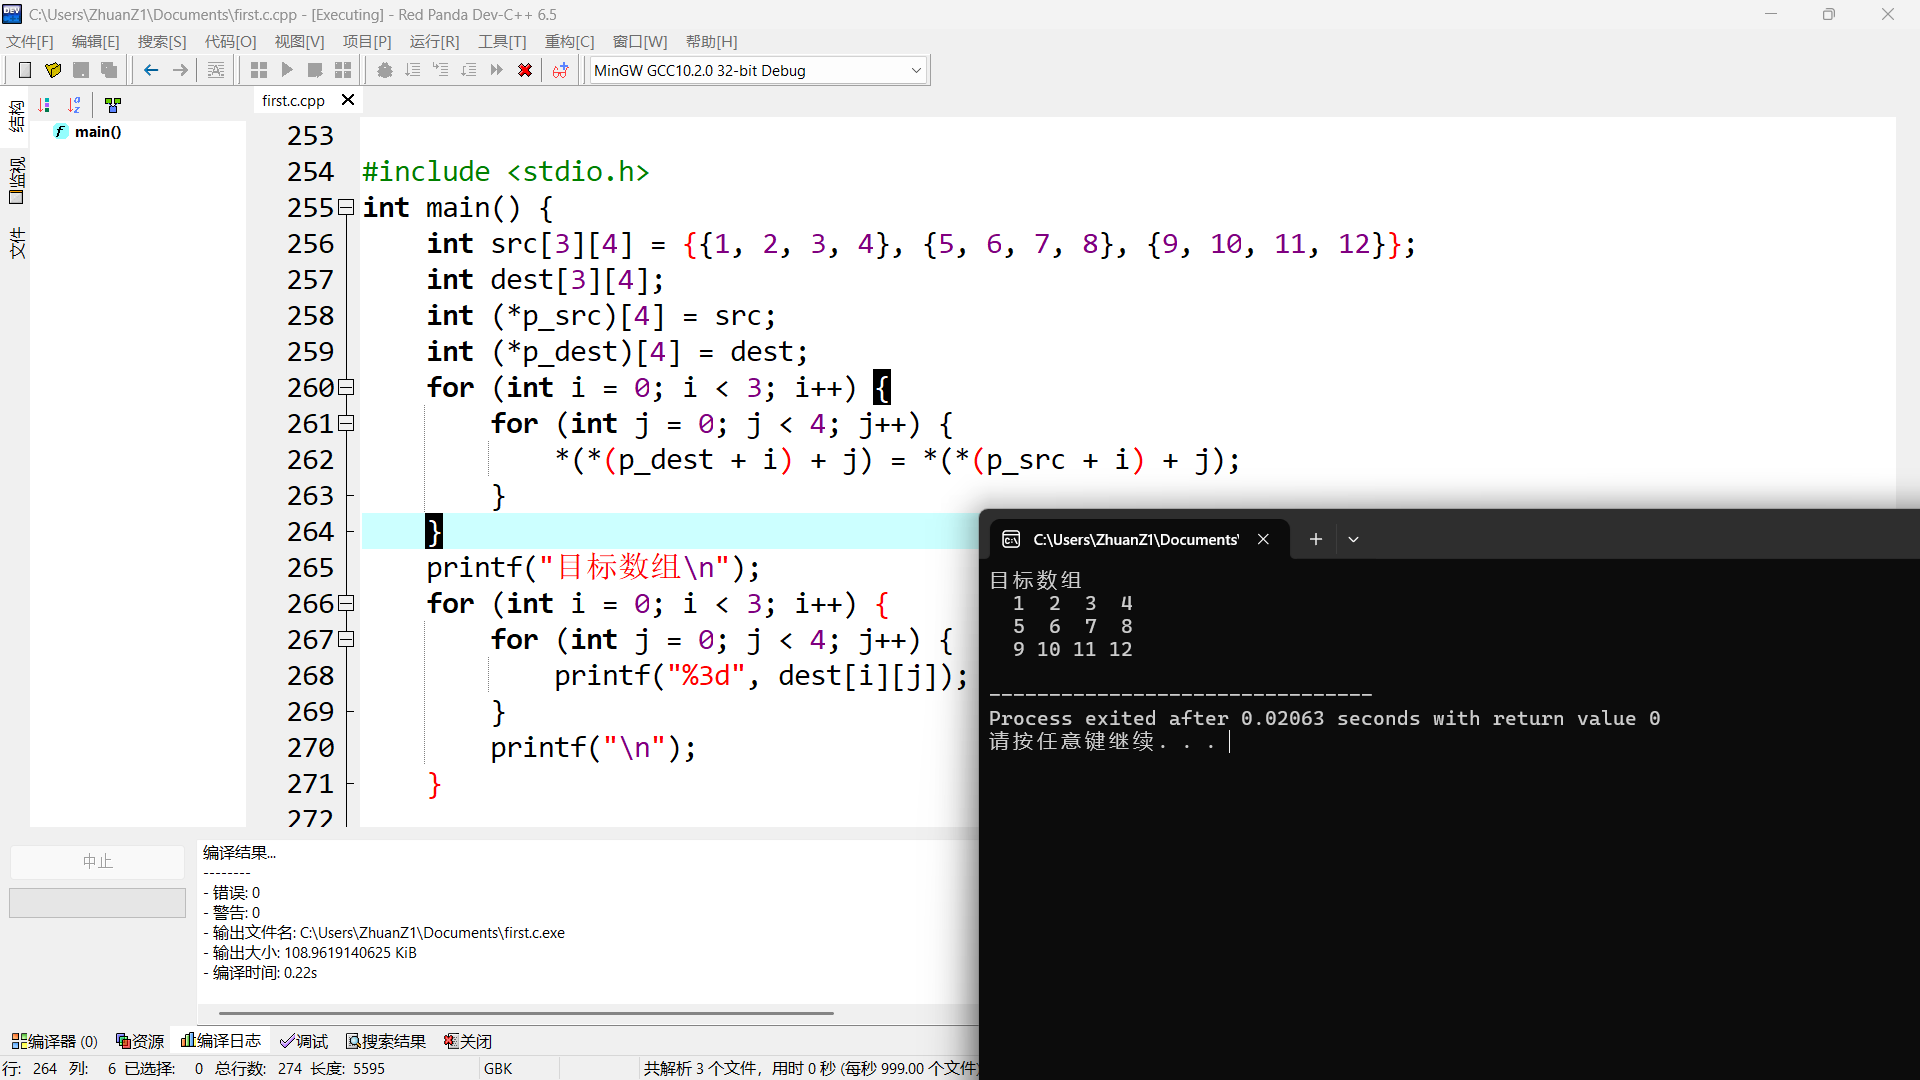Screen dimensions: 1920x1080
Task: Click the New file icon
Action: click(x=25, y=70)
